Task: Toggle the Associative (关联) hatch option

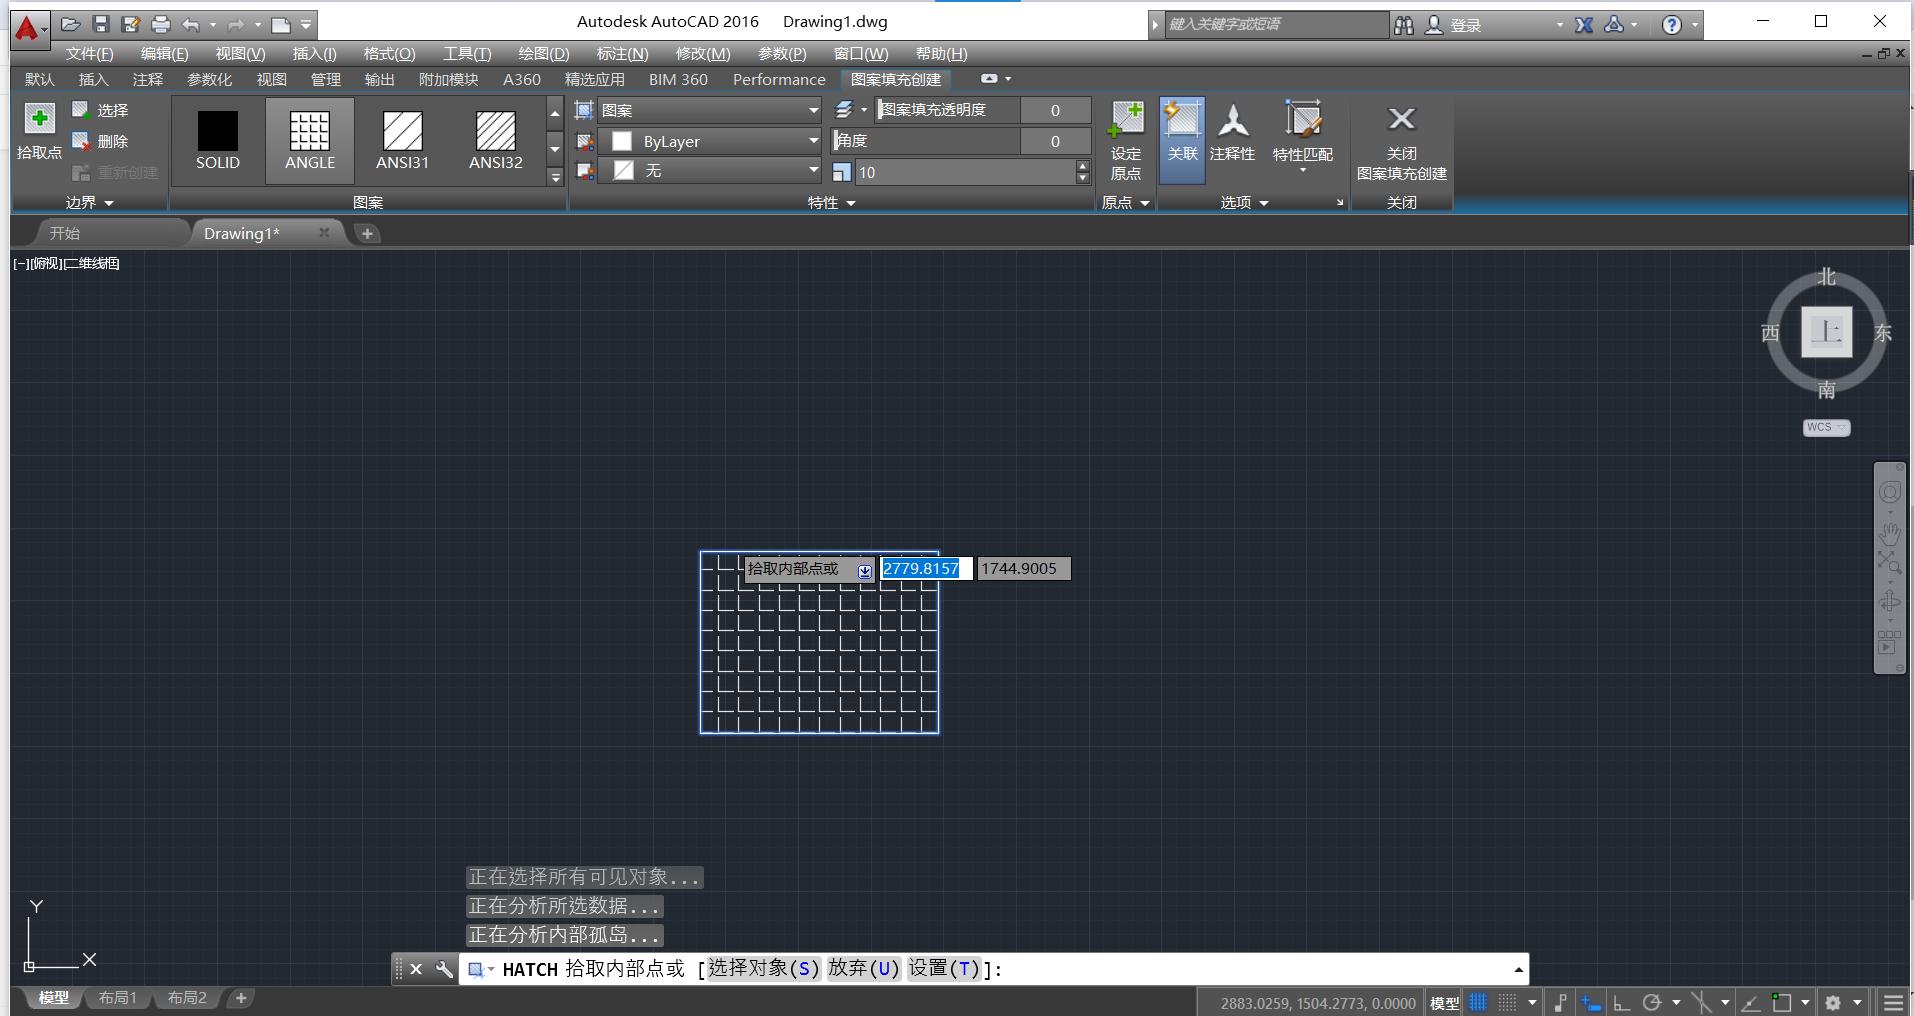Action: tap(1182, 138)
